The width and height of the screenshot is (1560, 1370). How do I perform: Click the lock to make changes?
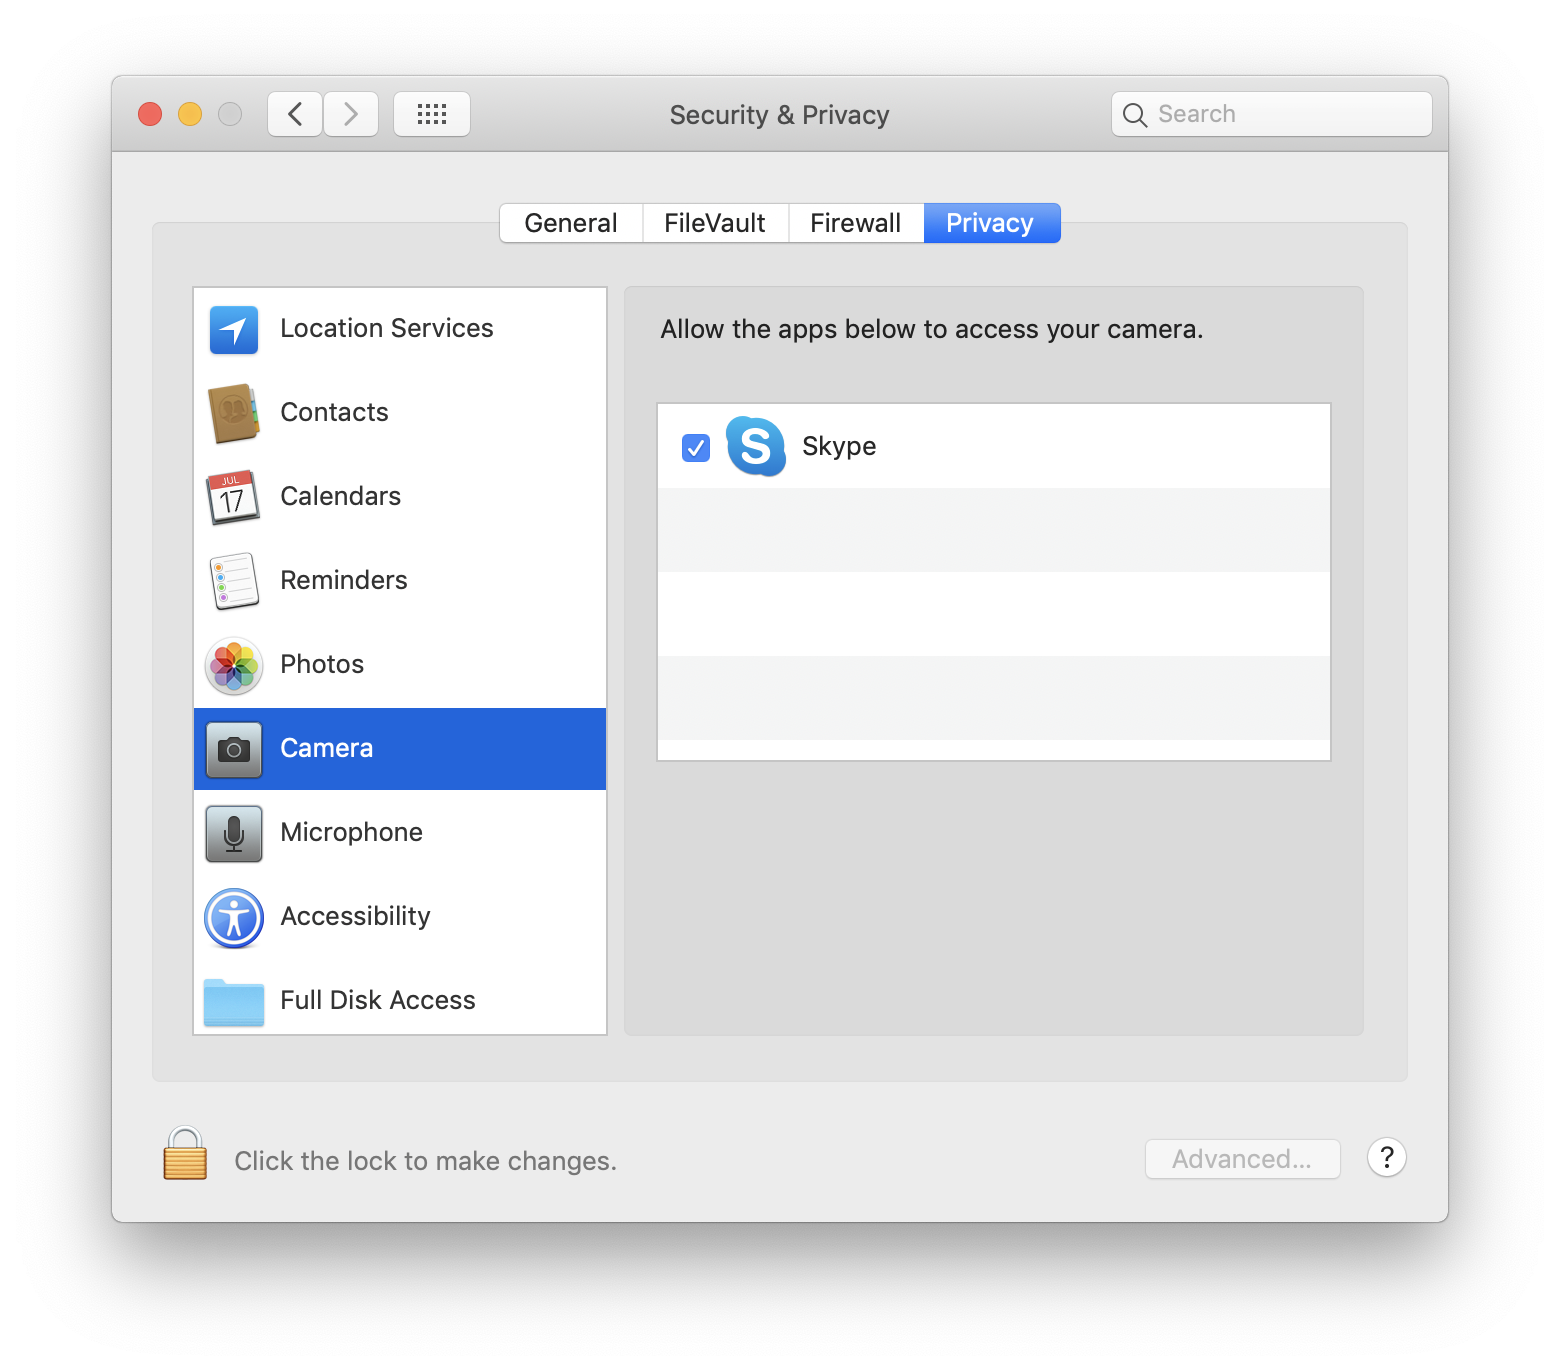[185, 1154]
